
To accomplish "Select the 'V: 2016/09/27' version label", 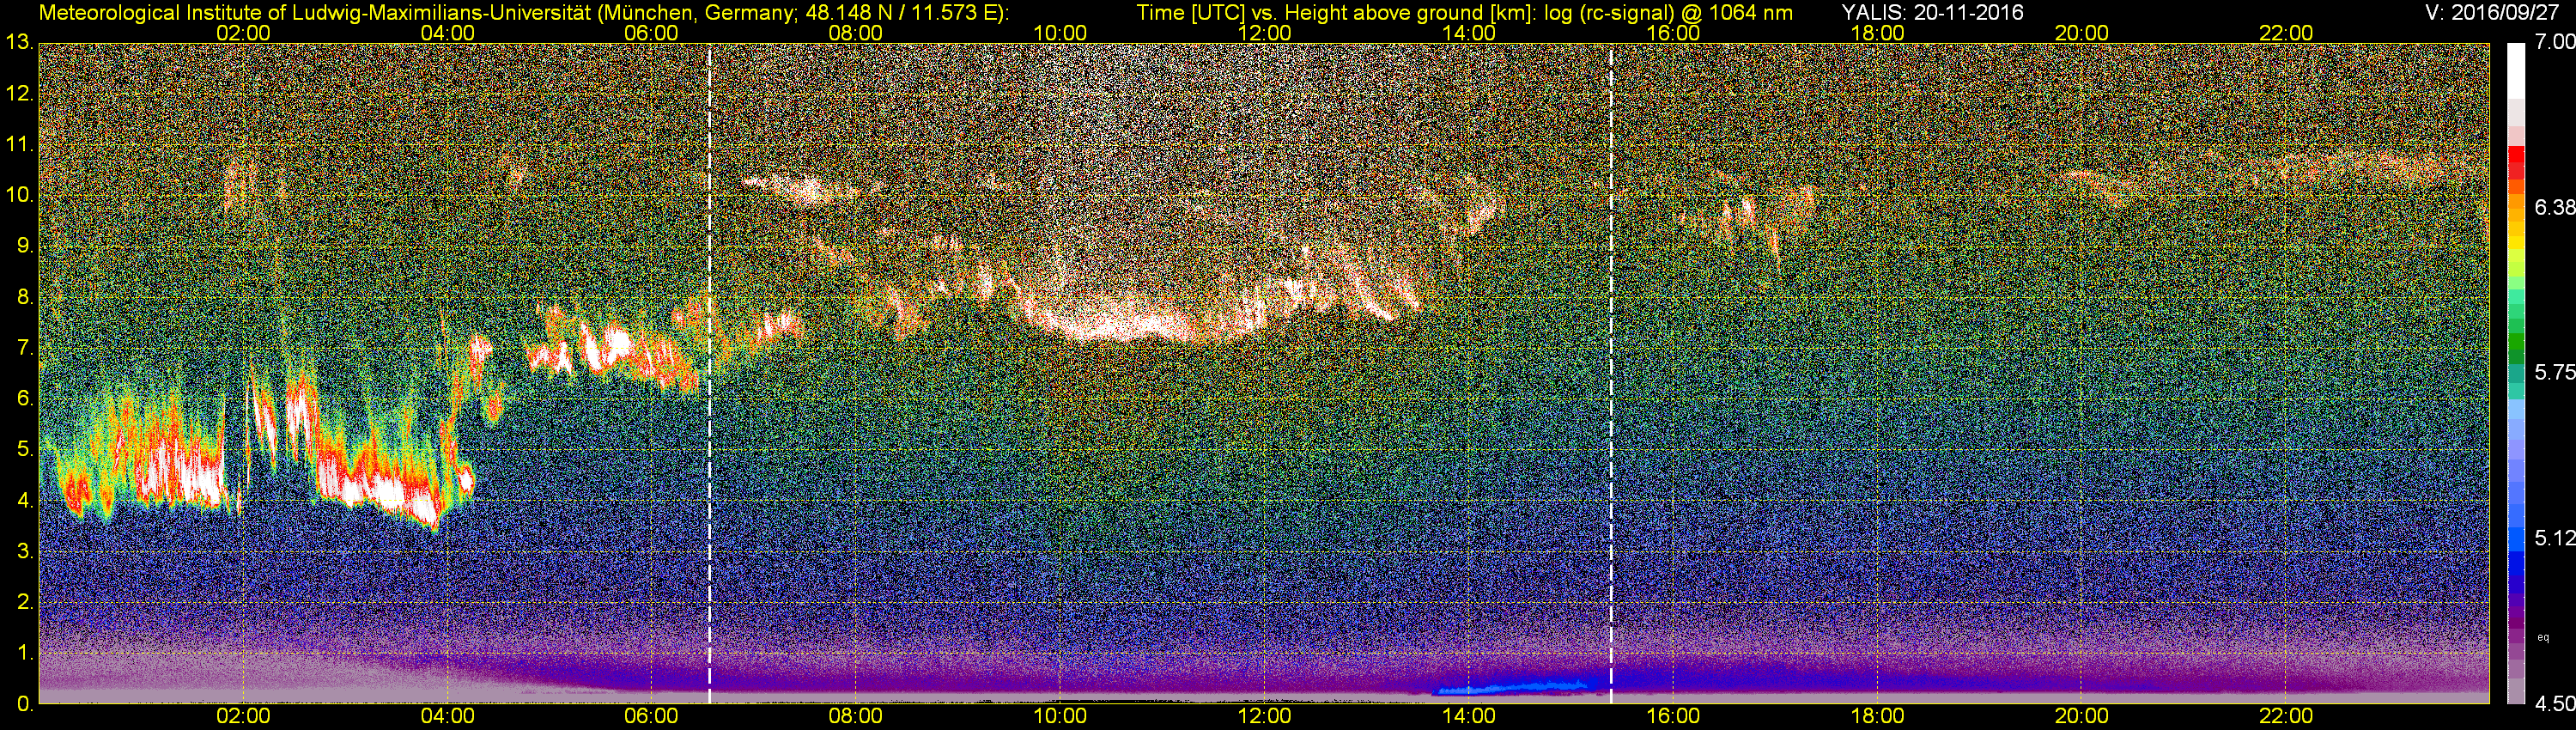I will [2490, 13].
